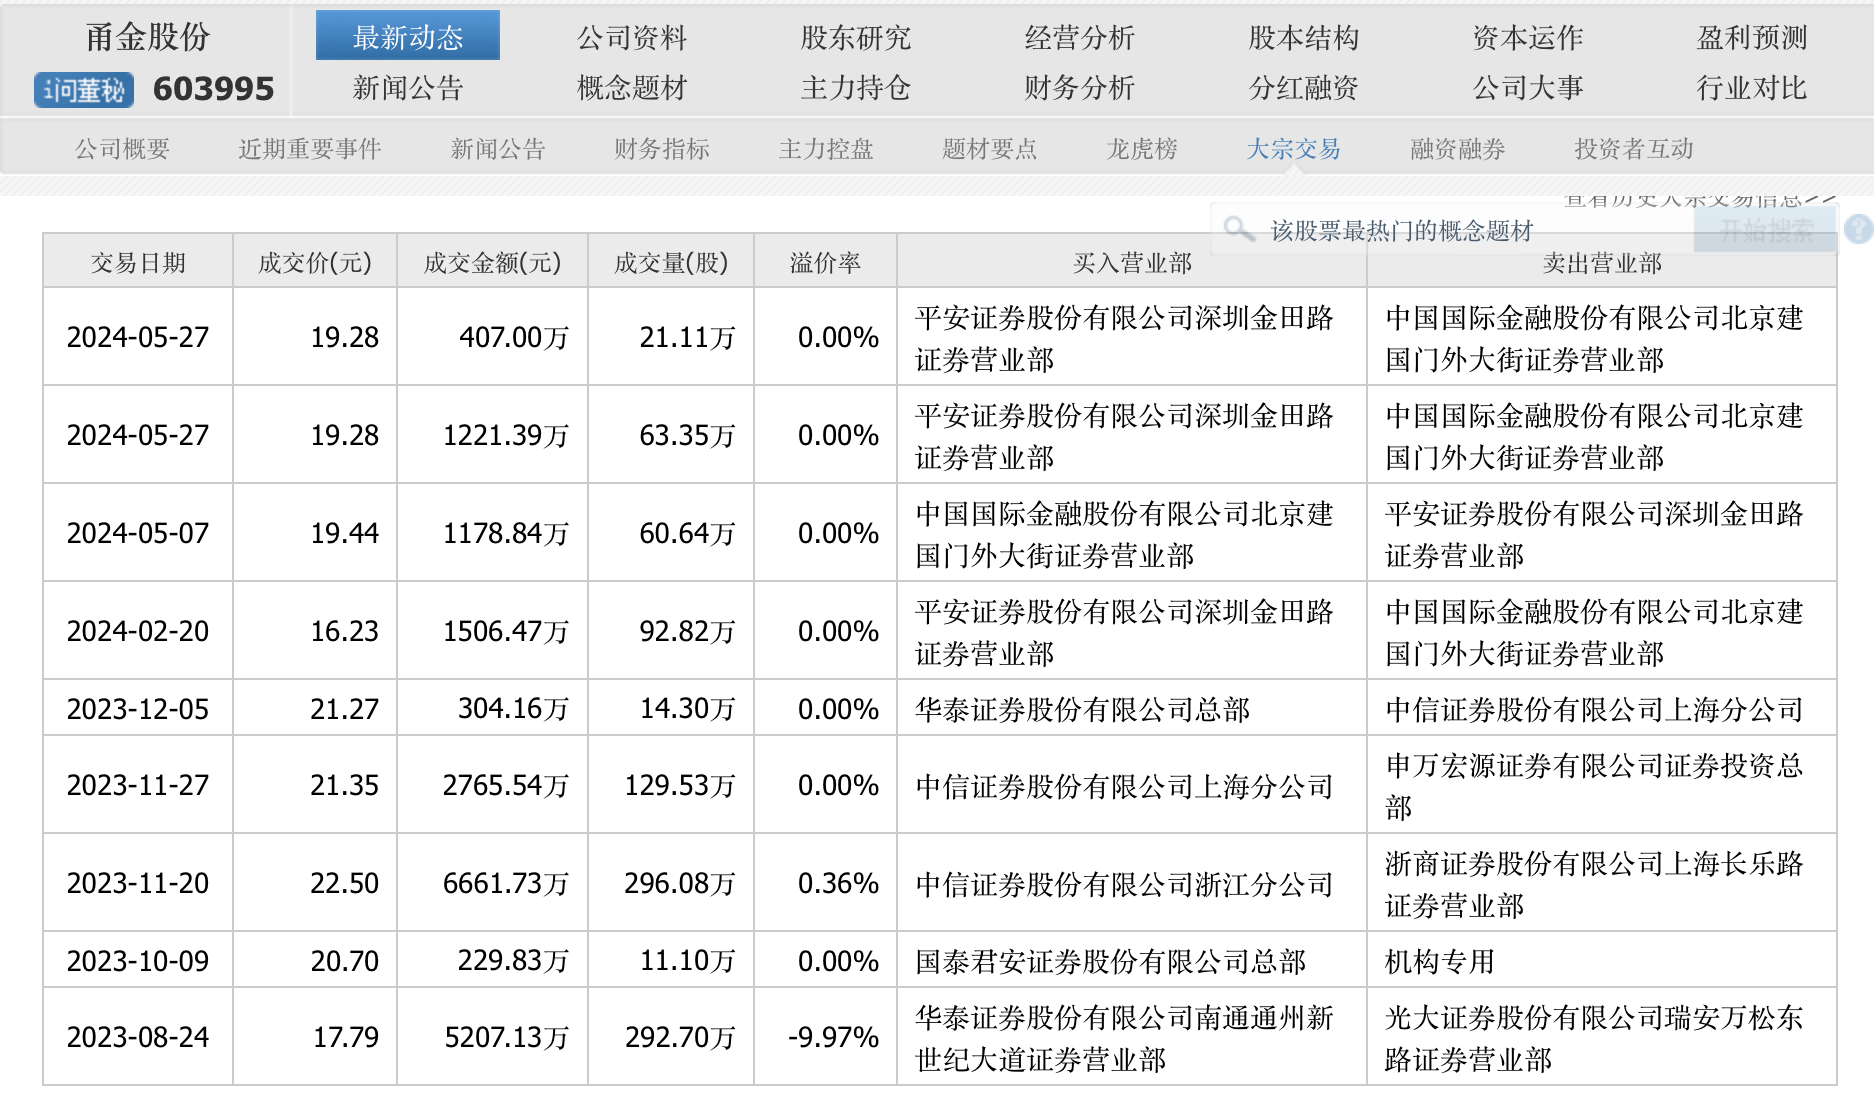Click the 成交金额(元) column header
The height and width of the screenshot is (1102, 1874).
[492, 262]
